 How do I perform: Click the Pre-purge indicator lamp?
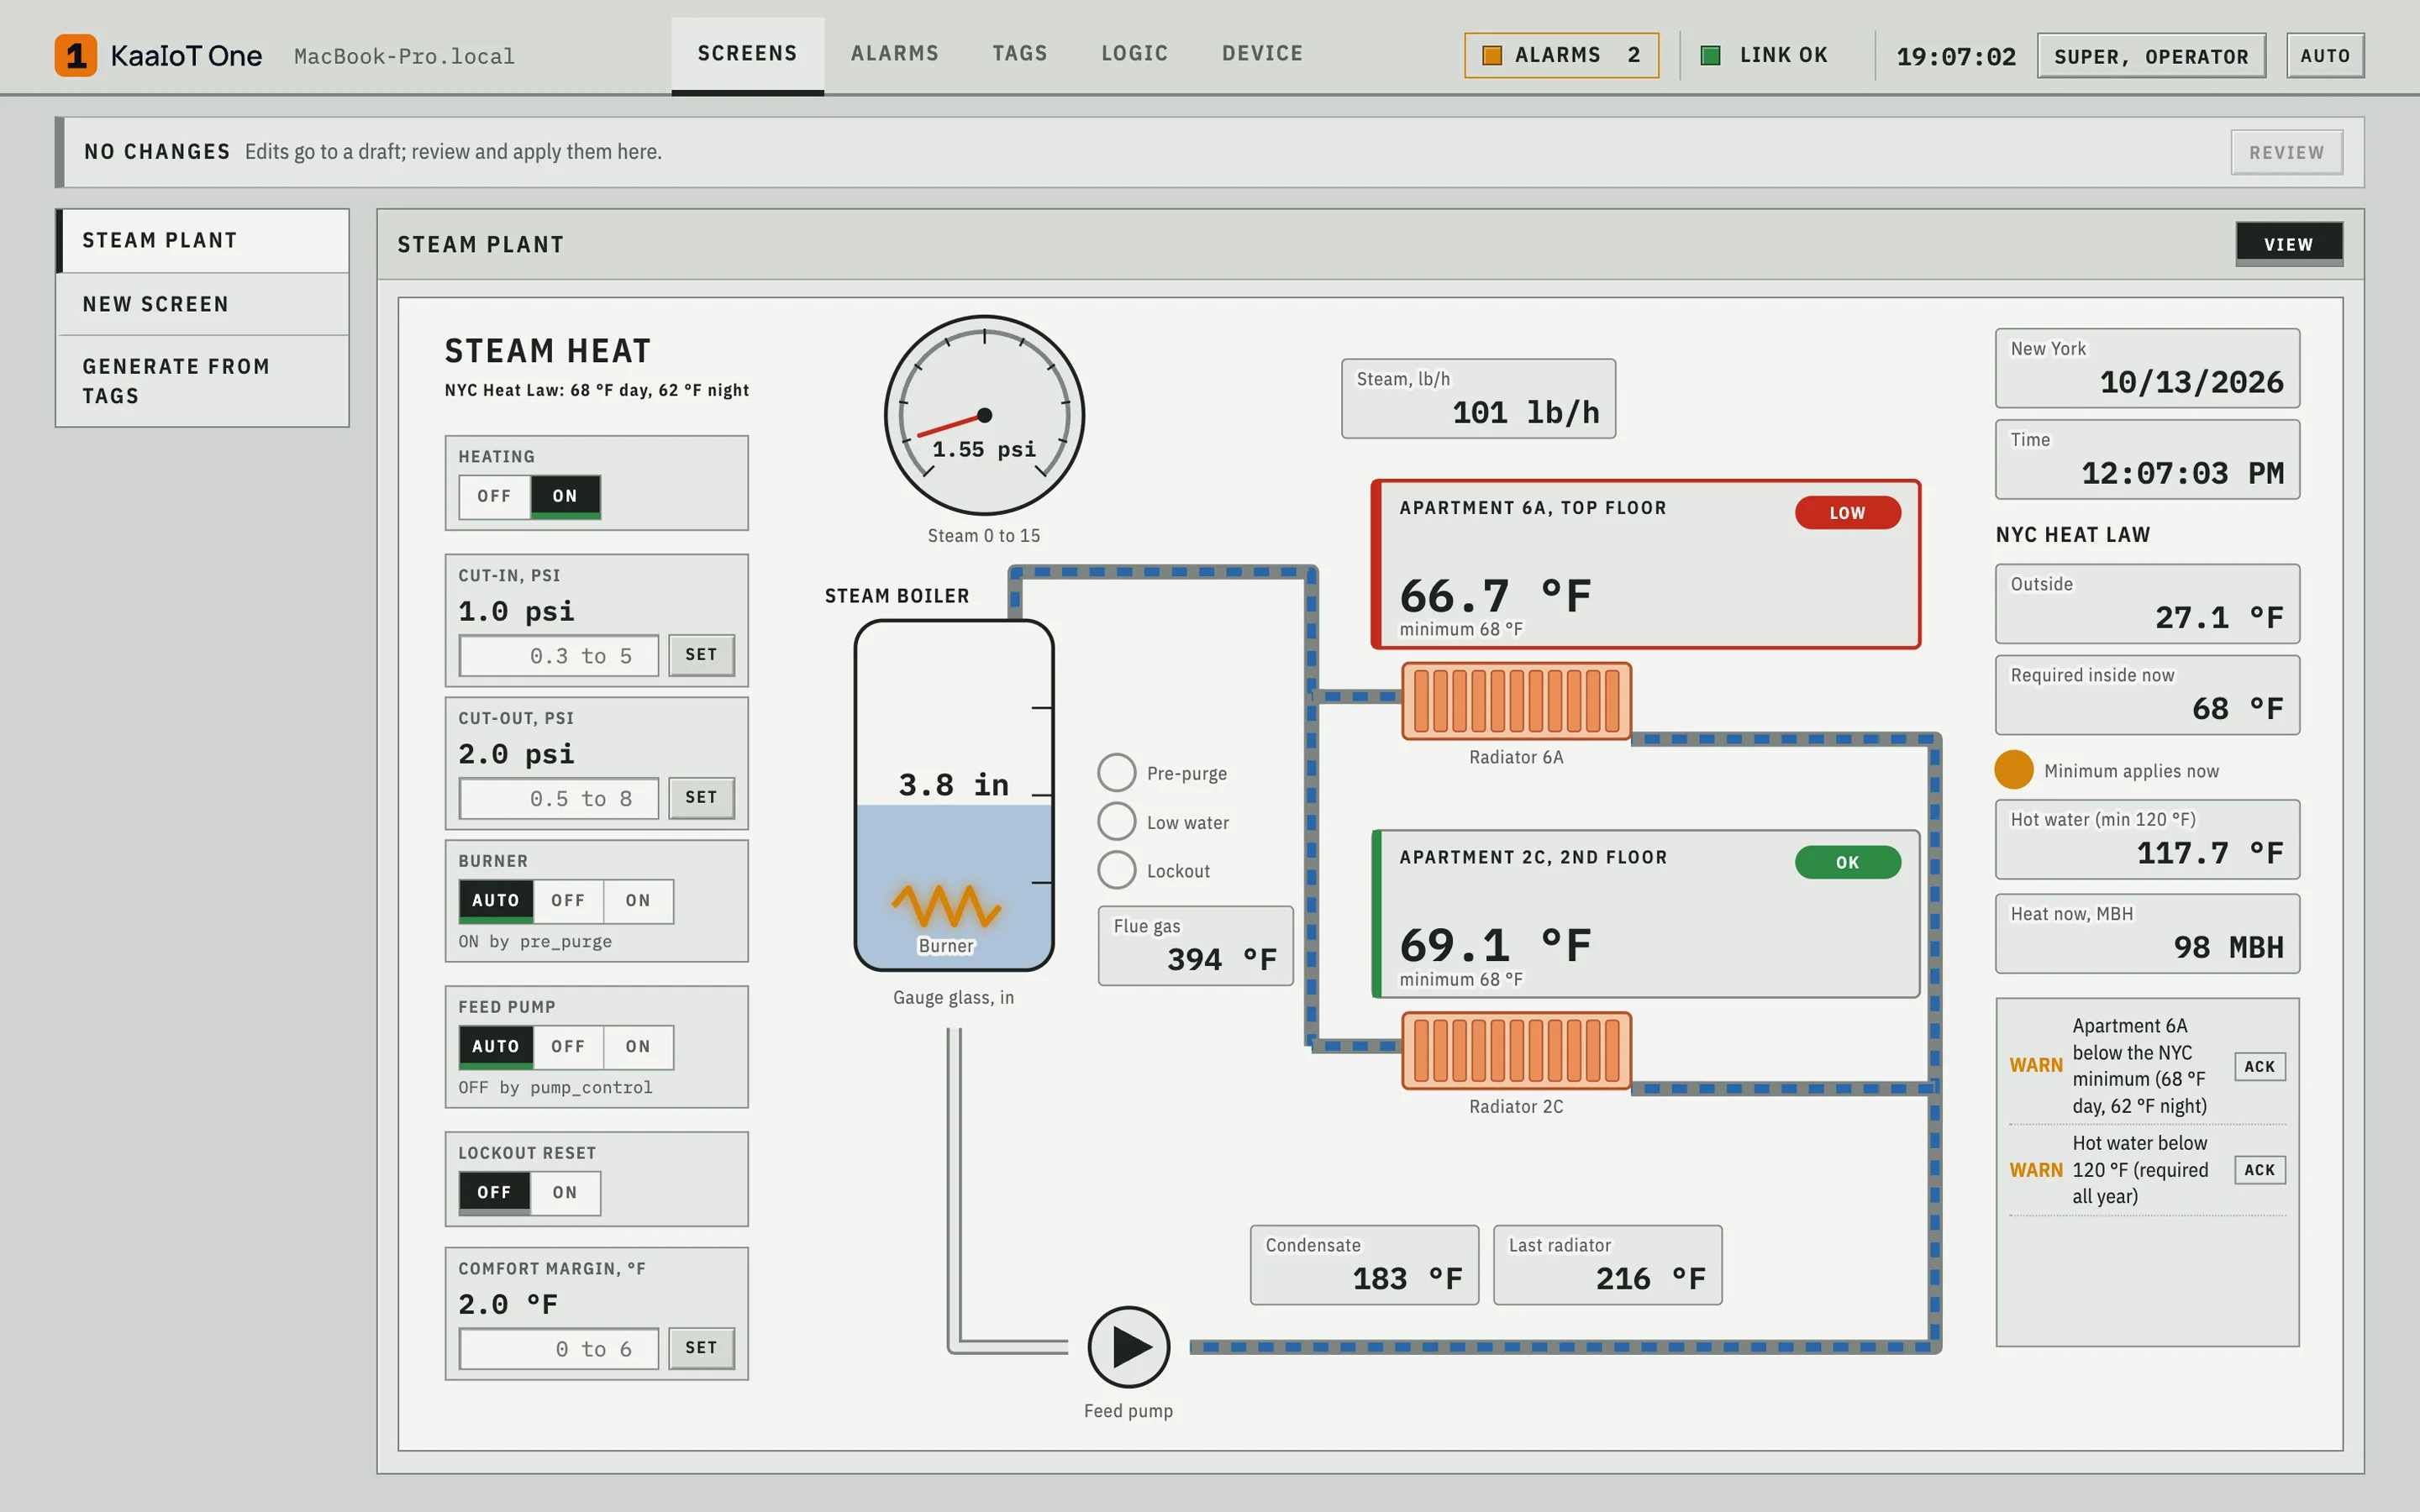click(1117, 773)
